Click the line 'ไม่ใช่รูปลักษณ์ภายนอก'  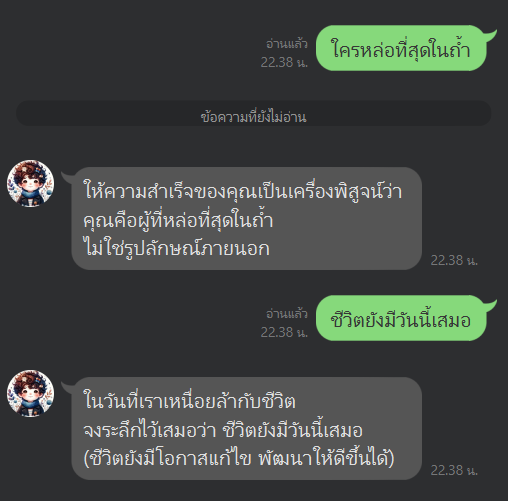tap(176, 249)
